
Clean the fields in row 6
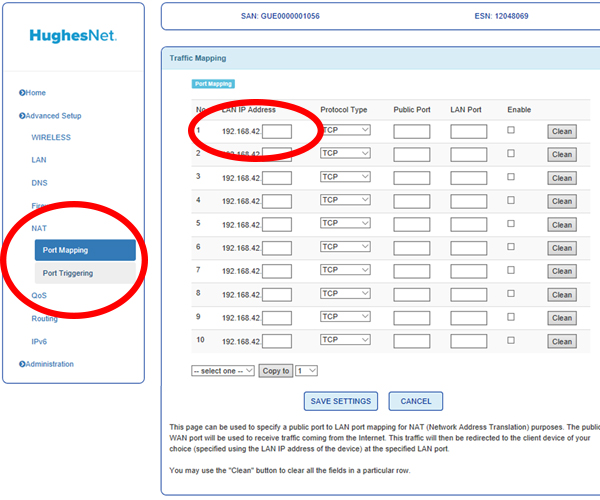coord(562,248)
